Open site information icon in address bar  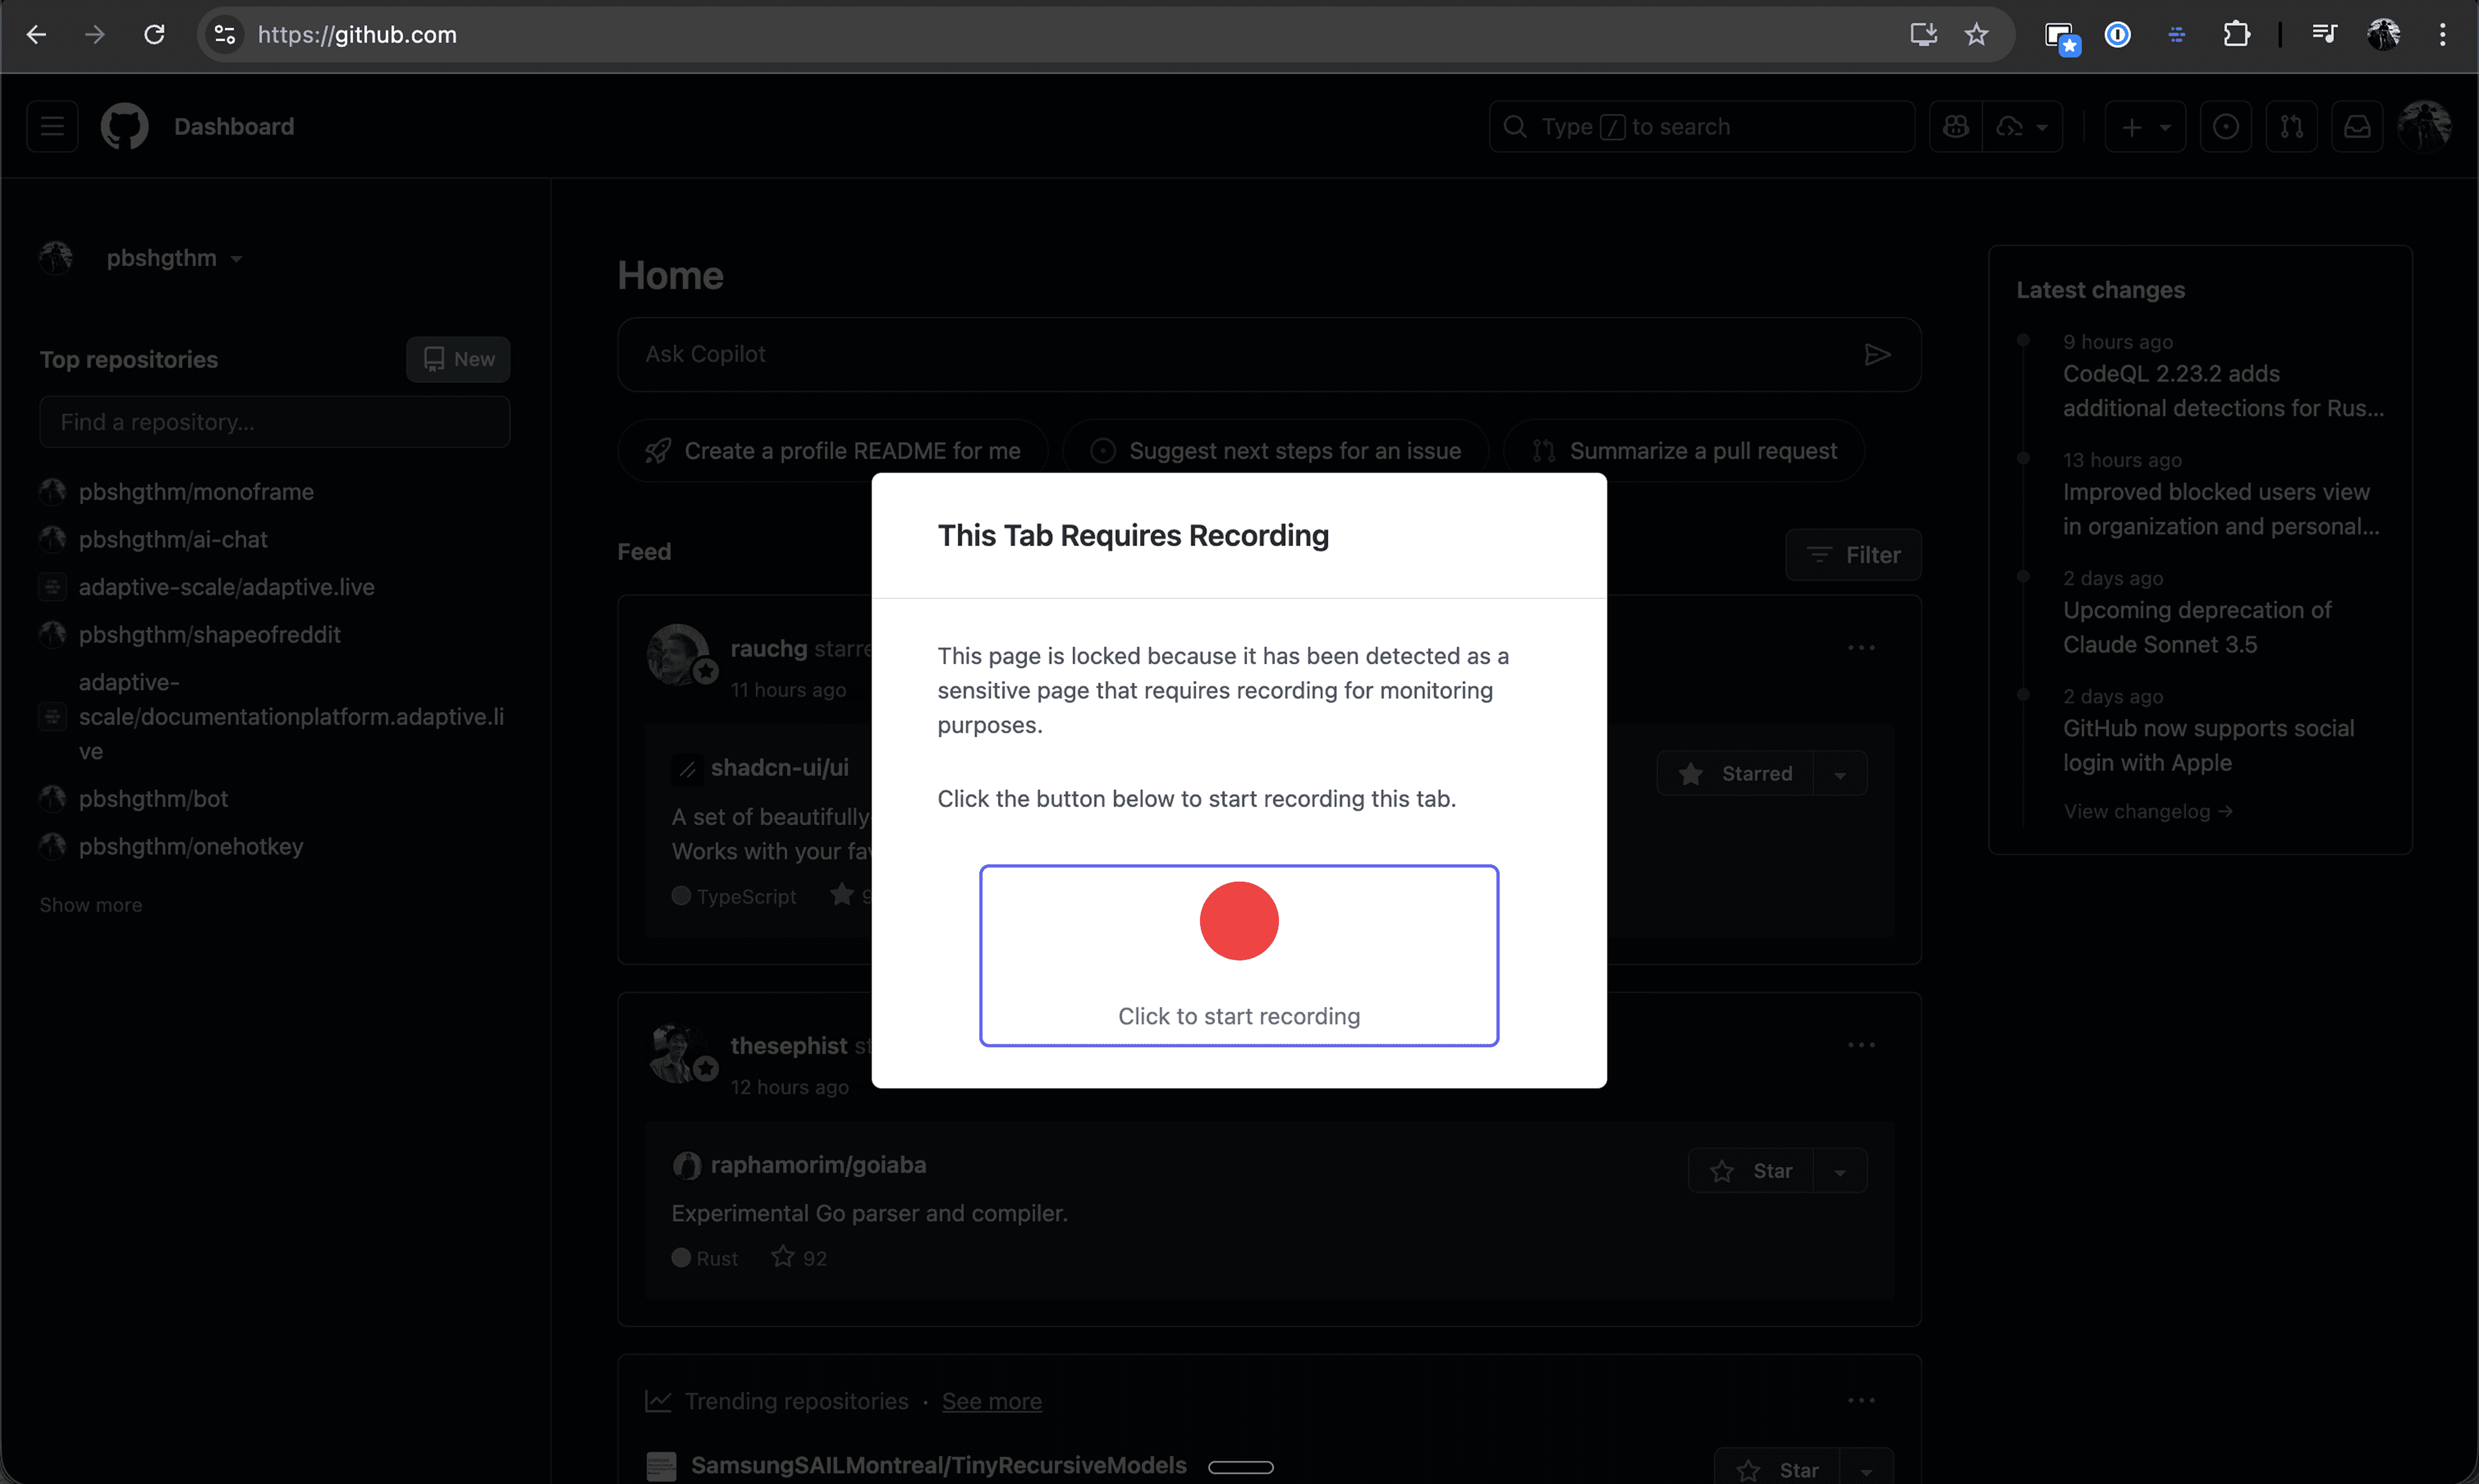pyautogui.click(x=225, y=35)
